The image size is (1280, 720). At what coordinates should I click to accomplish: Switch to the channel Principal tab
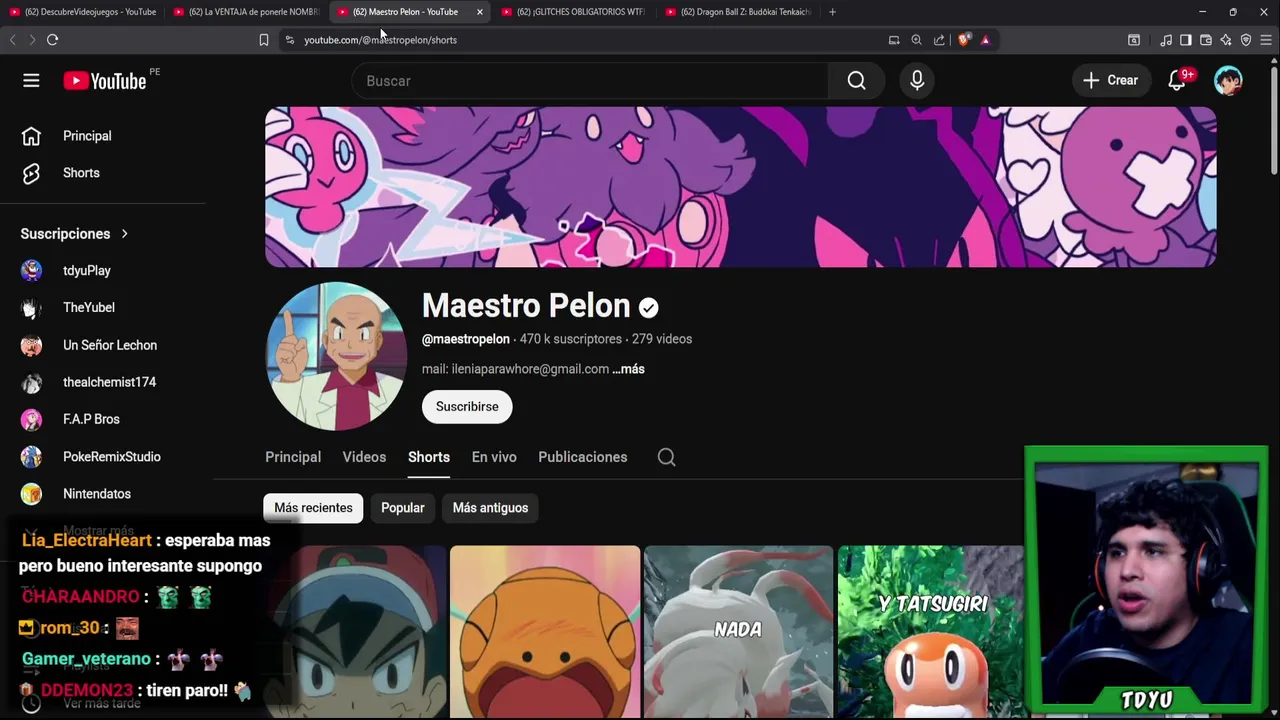pyautogui.click(x=293, y=457)
